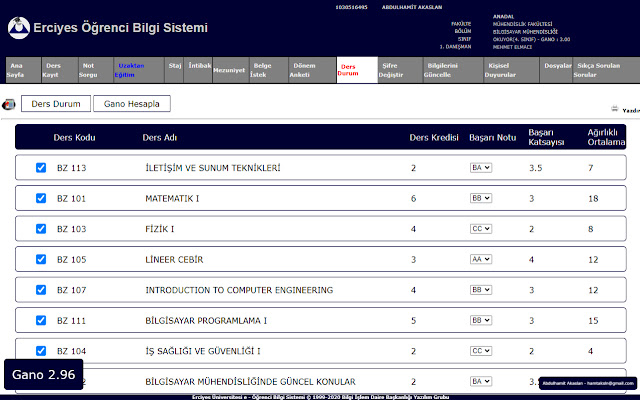Toggle the checkbox for MATEMATİK I
This screenshot has height=400, width=640.
[x=41, y=199]
